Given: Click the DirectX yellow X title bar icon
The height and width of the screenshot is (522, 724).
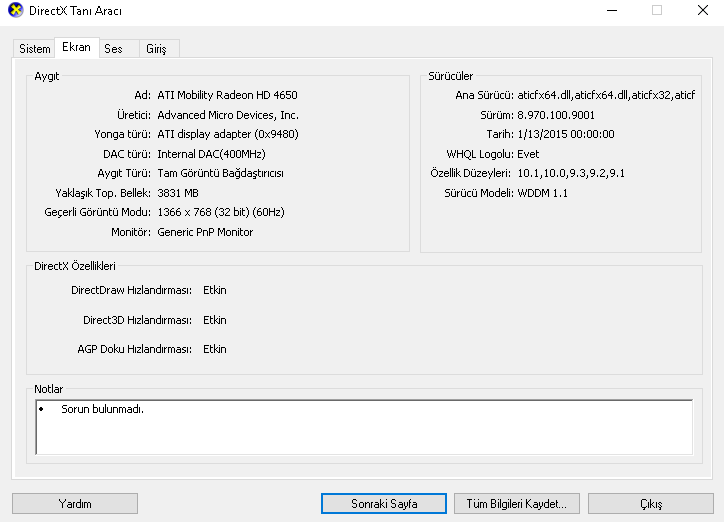Looking at the screenshot, I should click(15, 10).
